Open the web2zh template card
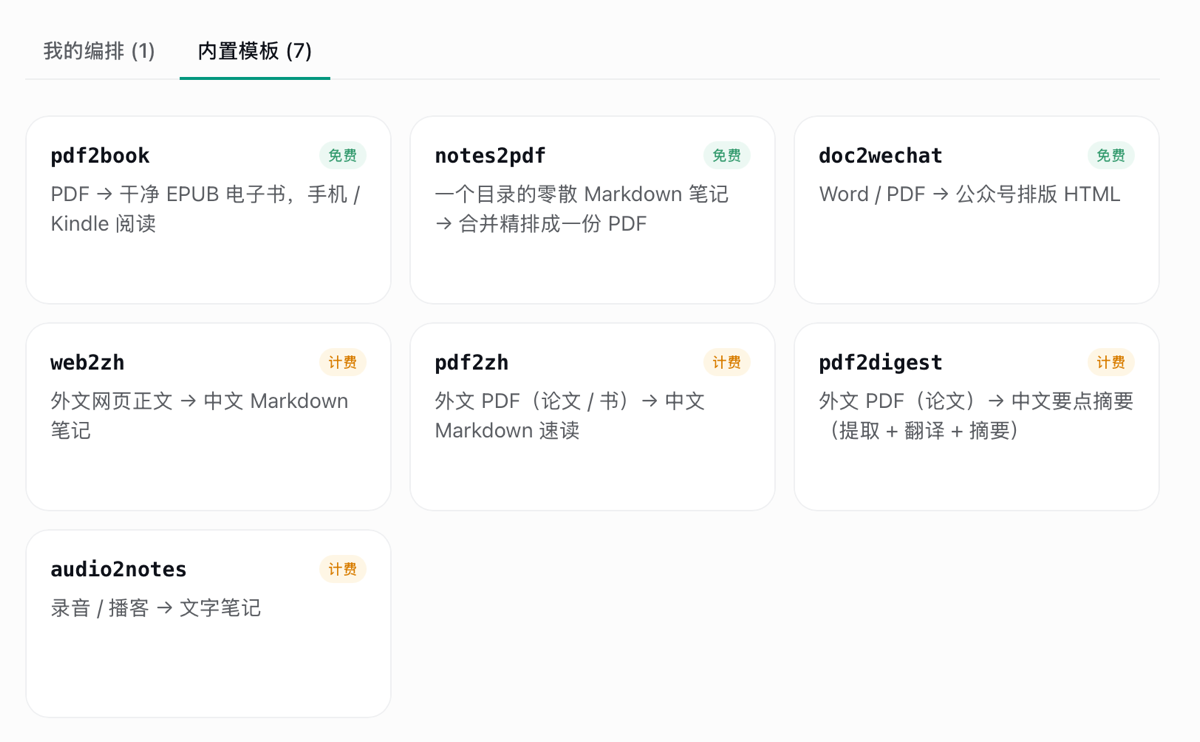1200x742 pixels. tap(208, 417)
